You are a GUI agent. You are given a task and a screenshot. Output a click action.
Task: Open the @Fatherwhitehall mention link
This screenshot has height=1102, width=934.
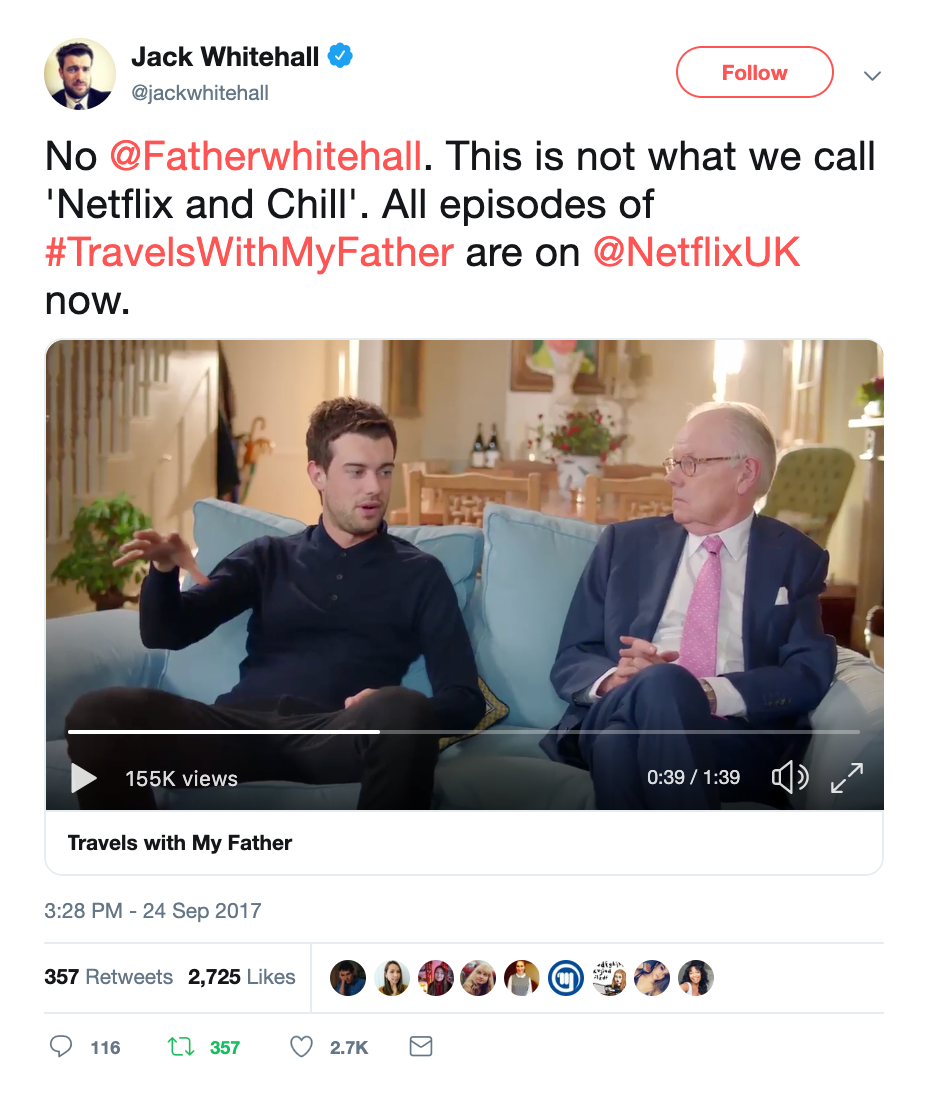point(268,157)
